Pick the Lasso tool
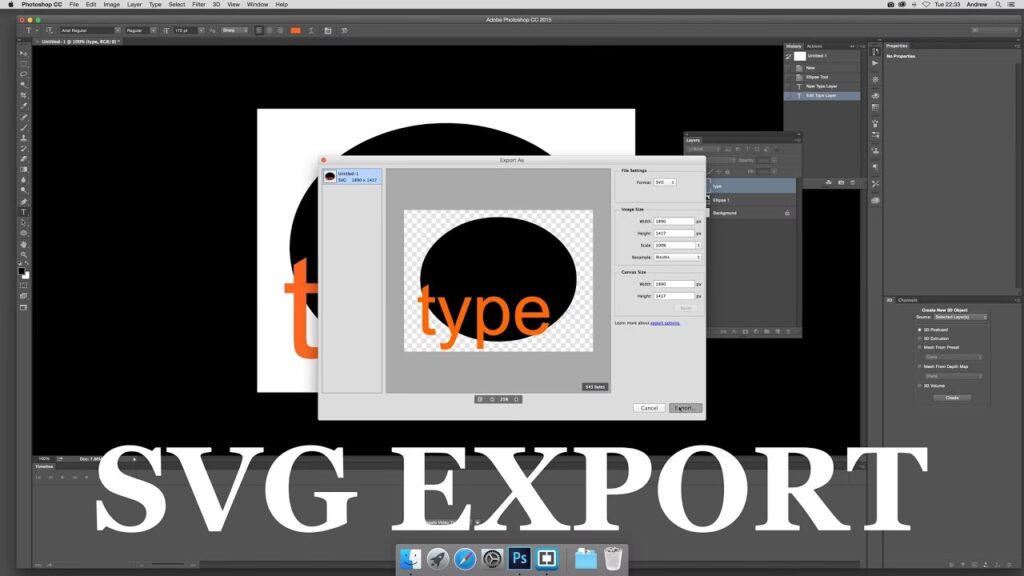Viewport: 1024px width, 576px height. point(24,74)
